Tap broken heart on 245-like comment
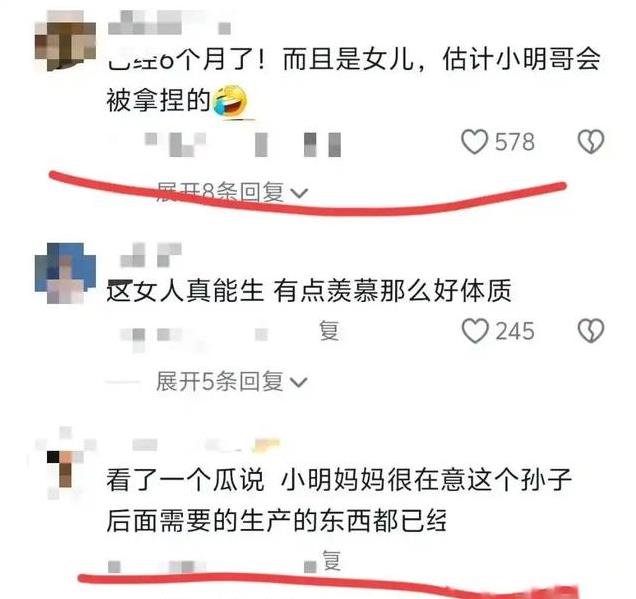This screenshot has width=636, height=599. 591,331
